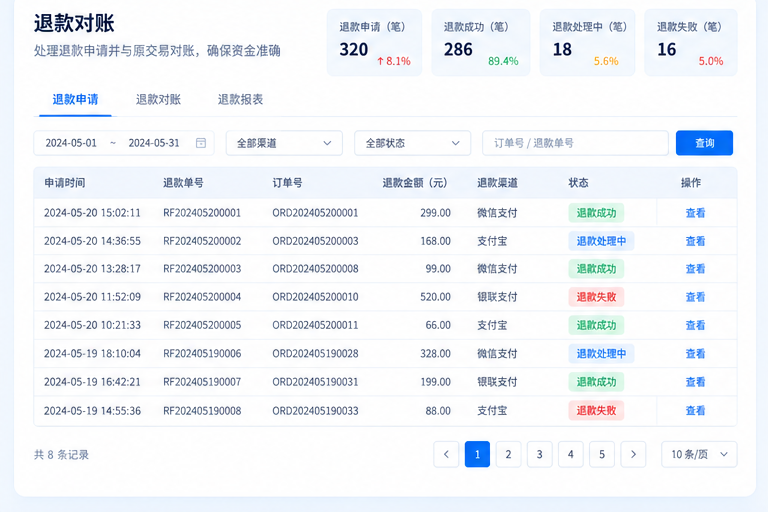The height and width of the screenshot is (512, 768).
Task: Click start date 2024-05-01 field
Action: 71,143
